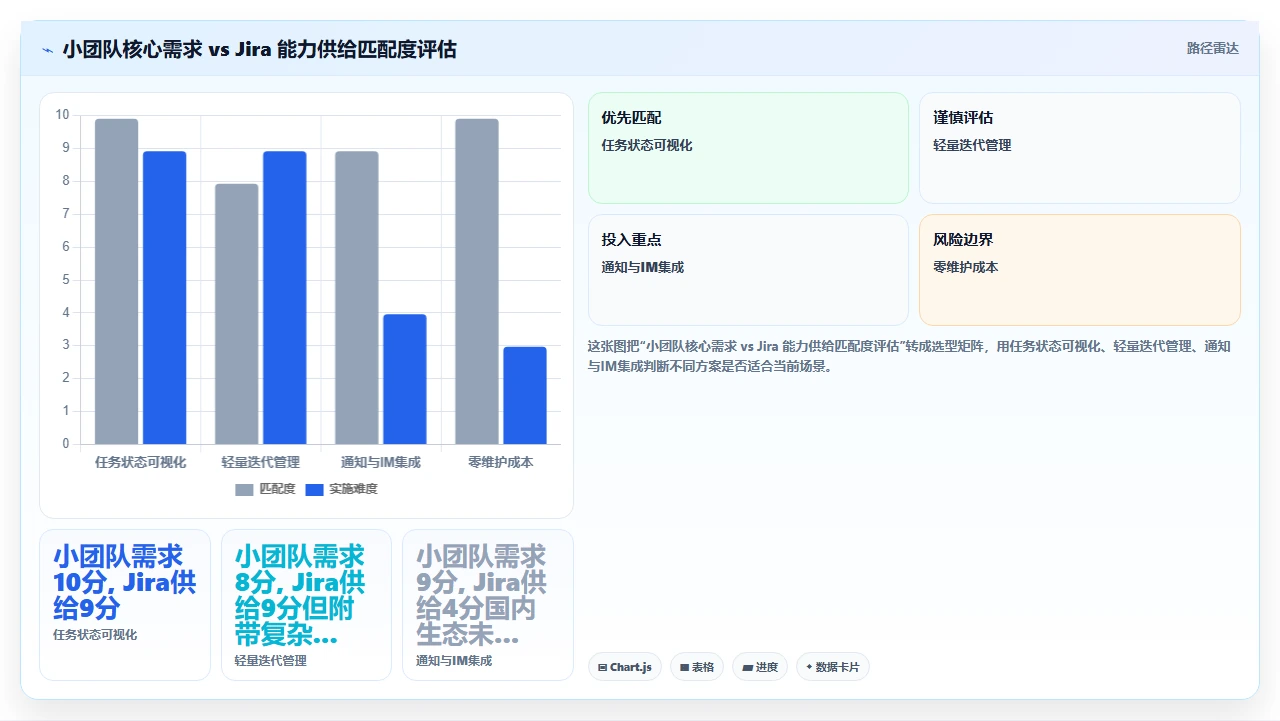
Task: Select the Chart.js tag chip
Action: 624,667
